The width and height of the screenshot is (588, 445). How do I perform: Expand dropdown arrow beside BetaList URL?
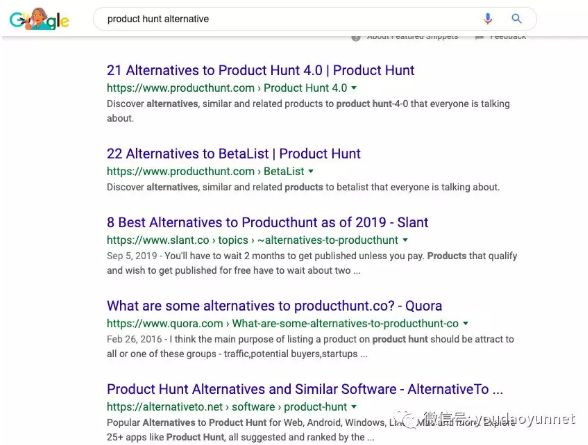click(310, 171)
